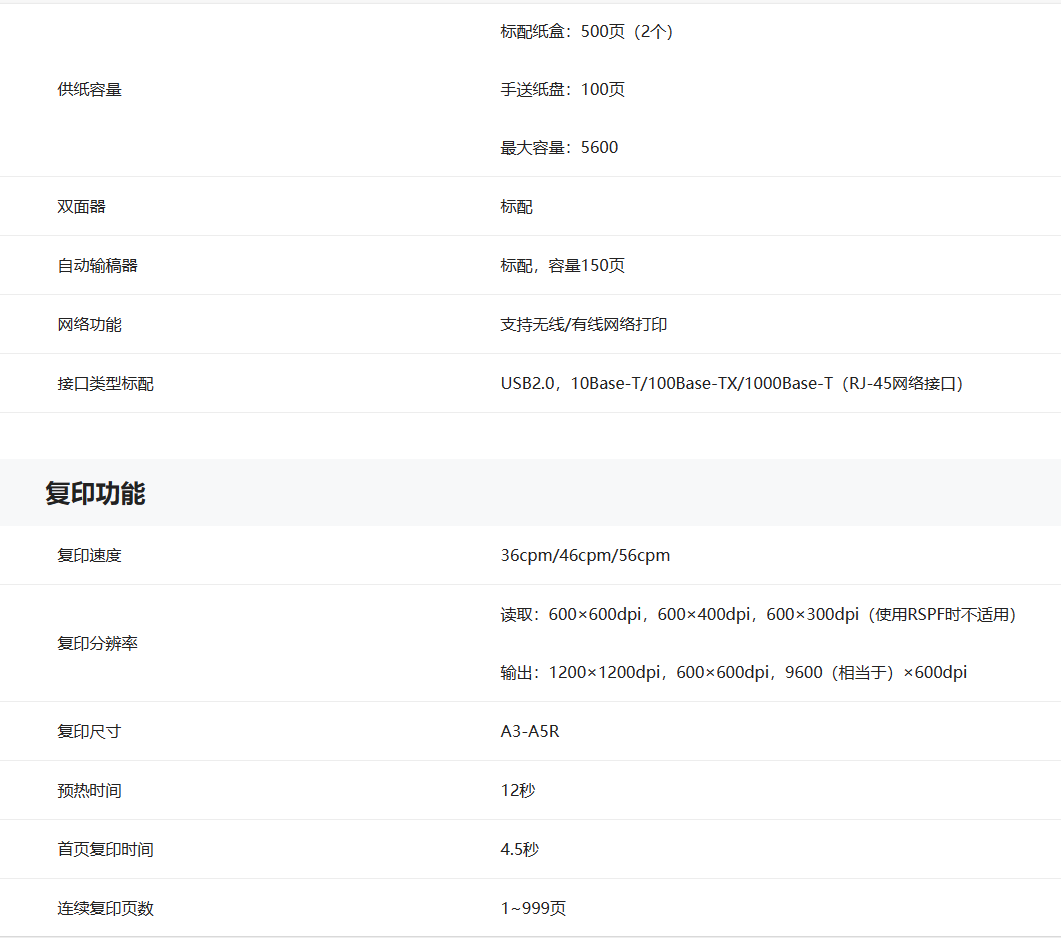
Task: Click the 首页复印时间 row label
Action: click(x=106, y=850)
